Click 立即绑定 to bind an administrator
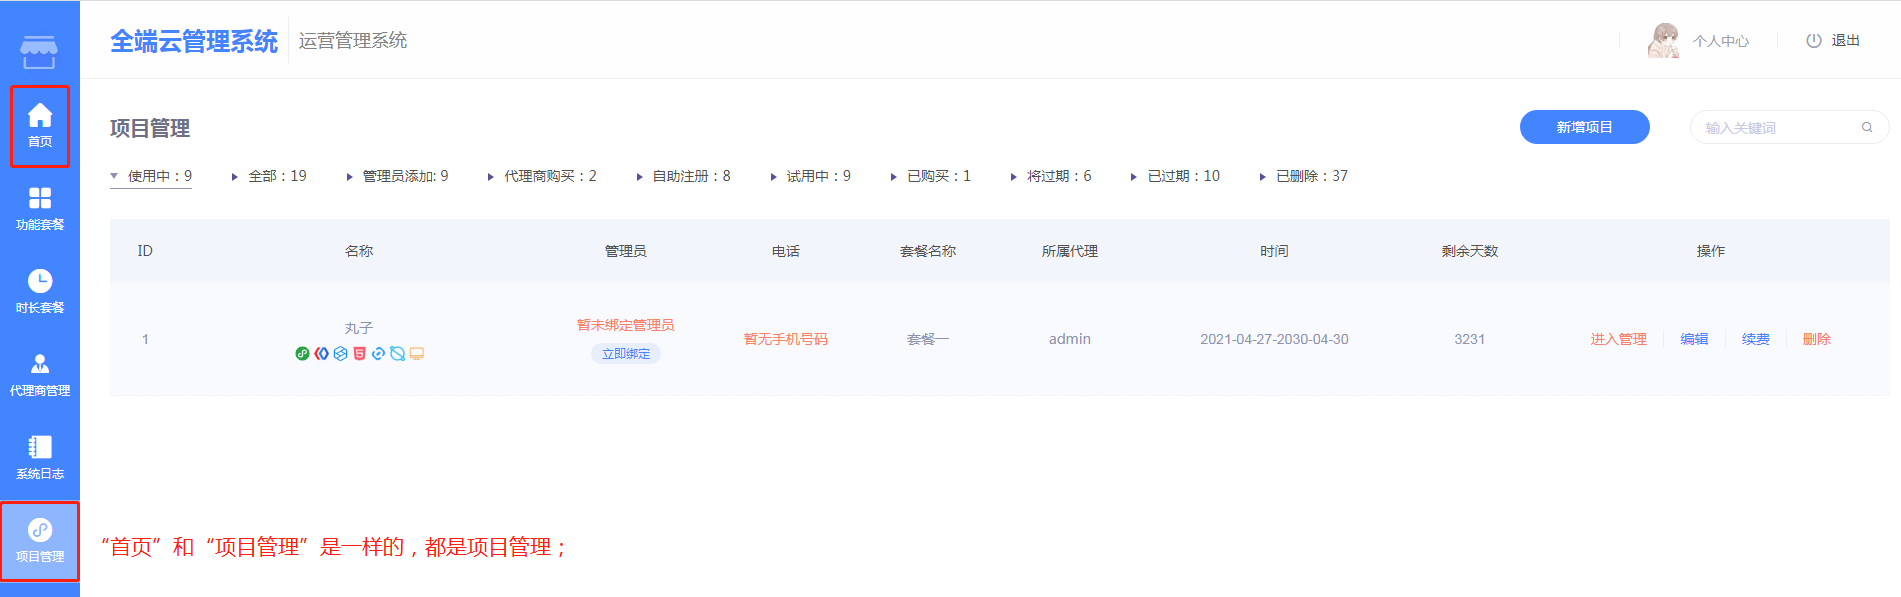Screen dimensions: 1901x597 pyautogui.click(x=626, y=353)
